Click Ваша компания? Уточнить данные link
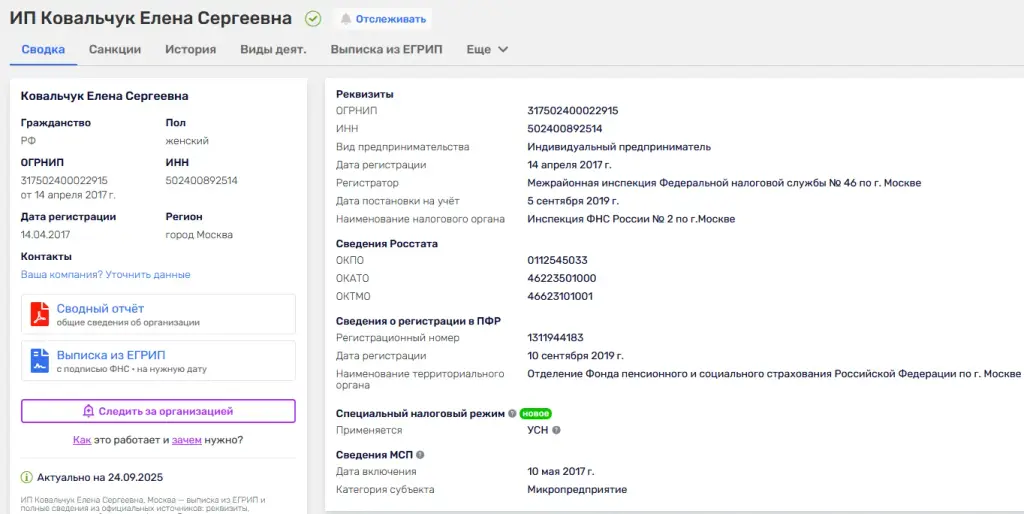The height and width of the screenshot is (514, 1024). tap(106, 274)
